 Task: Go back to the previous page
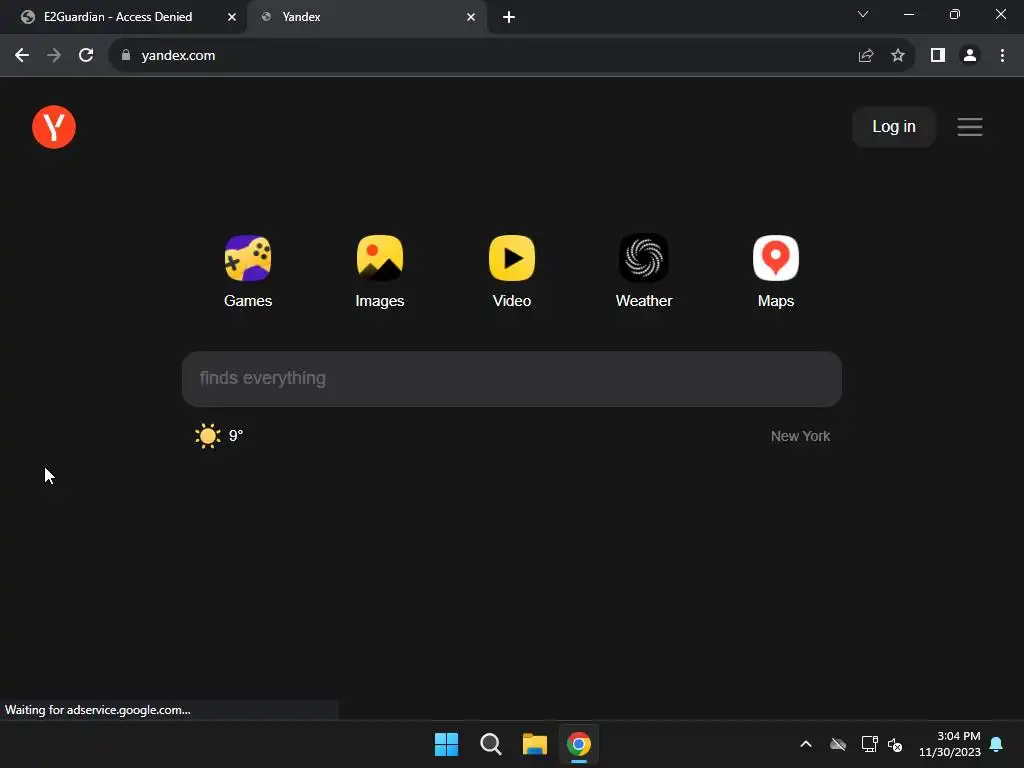[x=22, y=56]
